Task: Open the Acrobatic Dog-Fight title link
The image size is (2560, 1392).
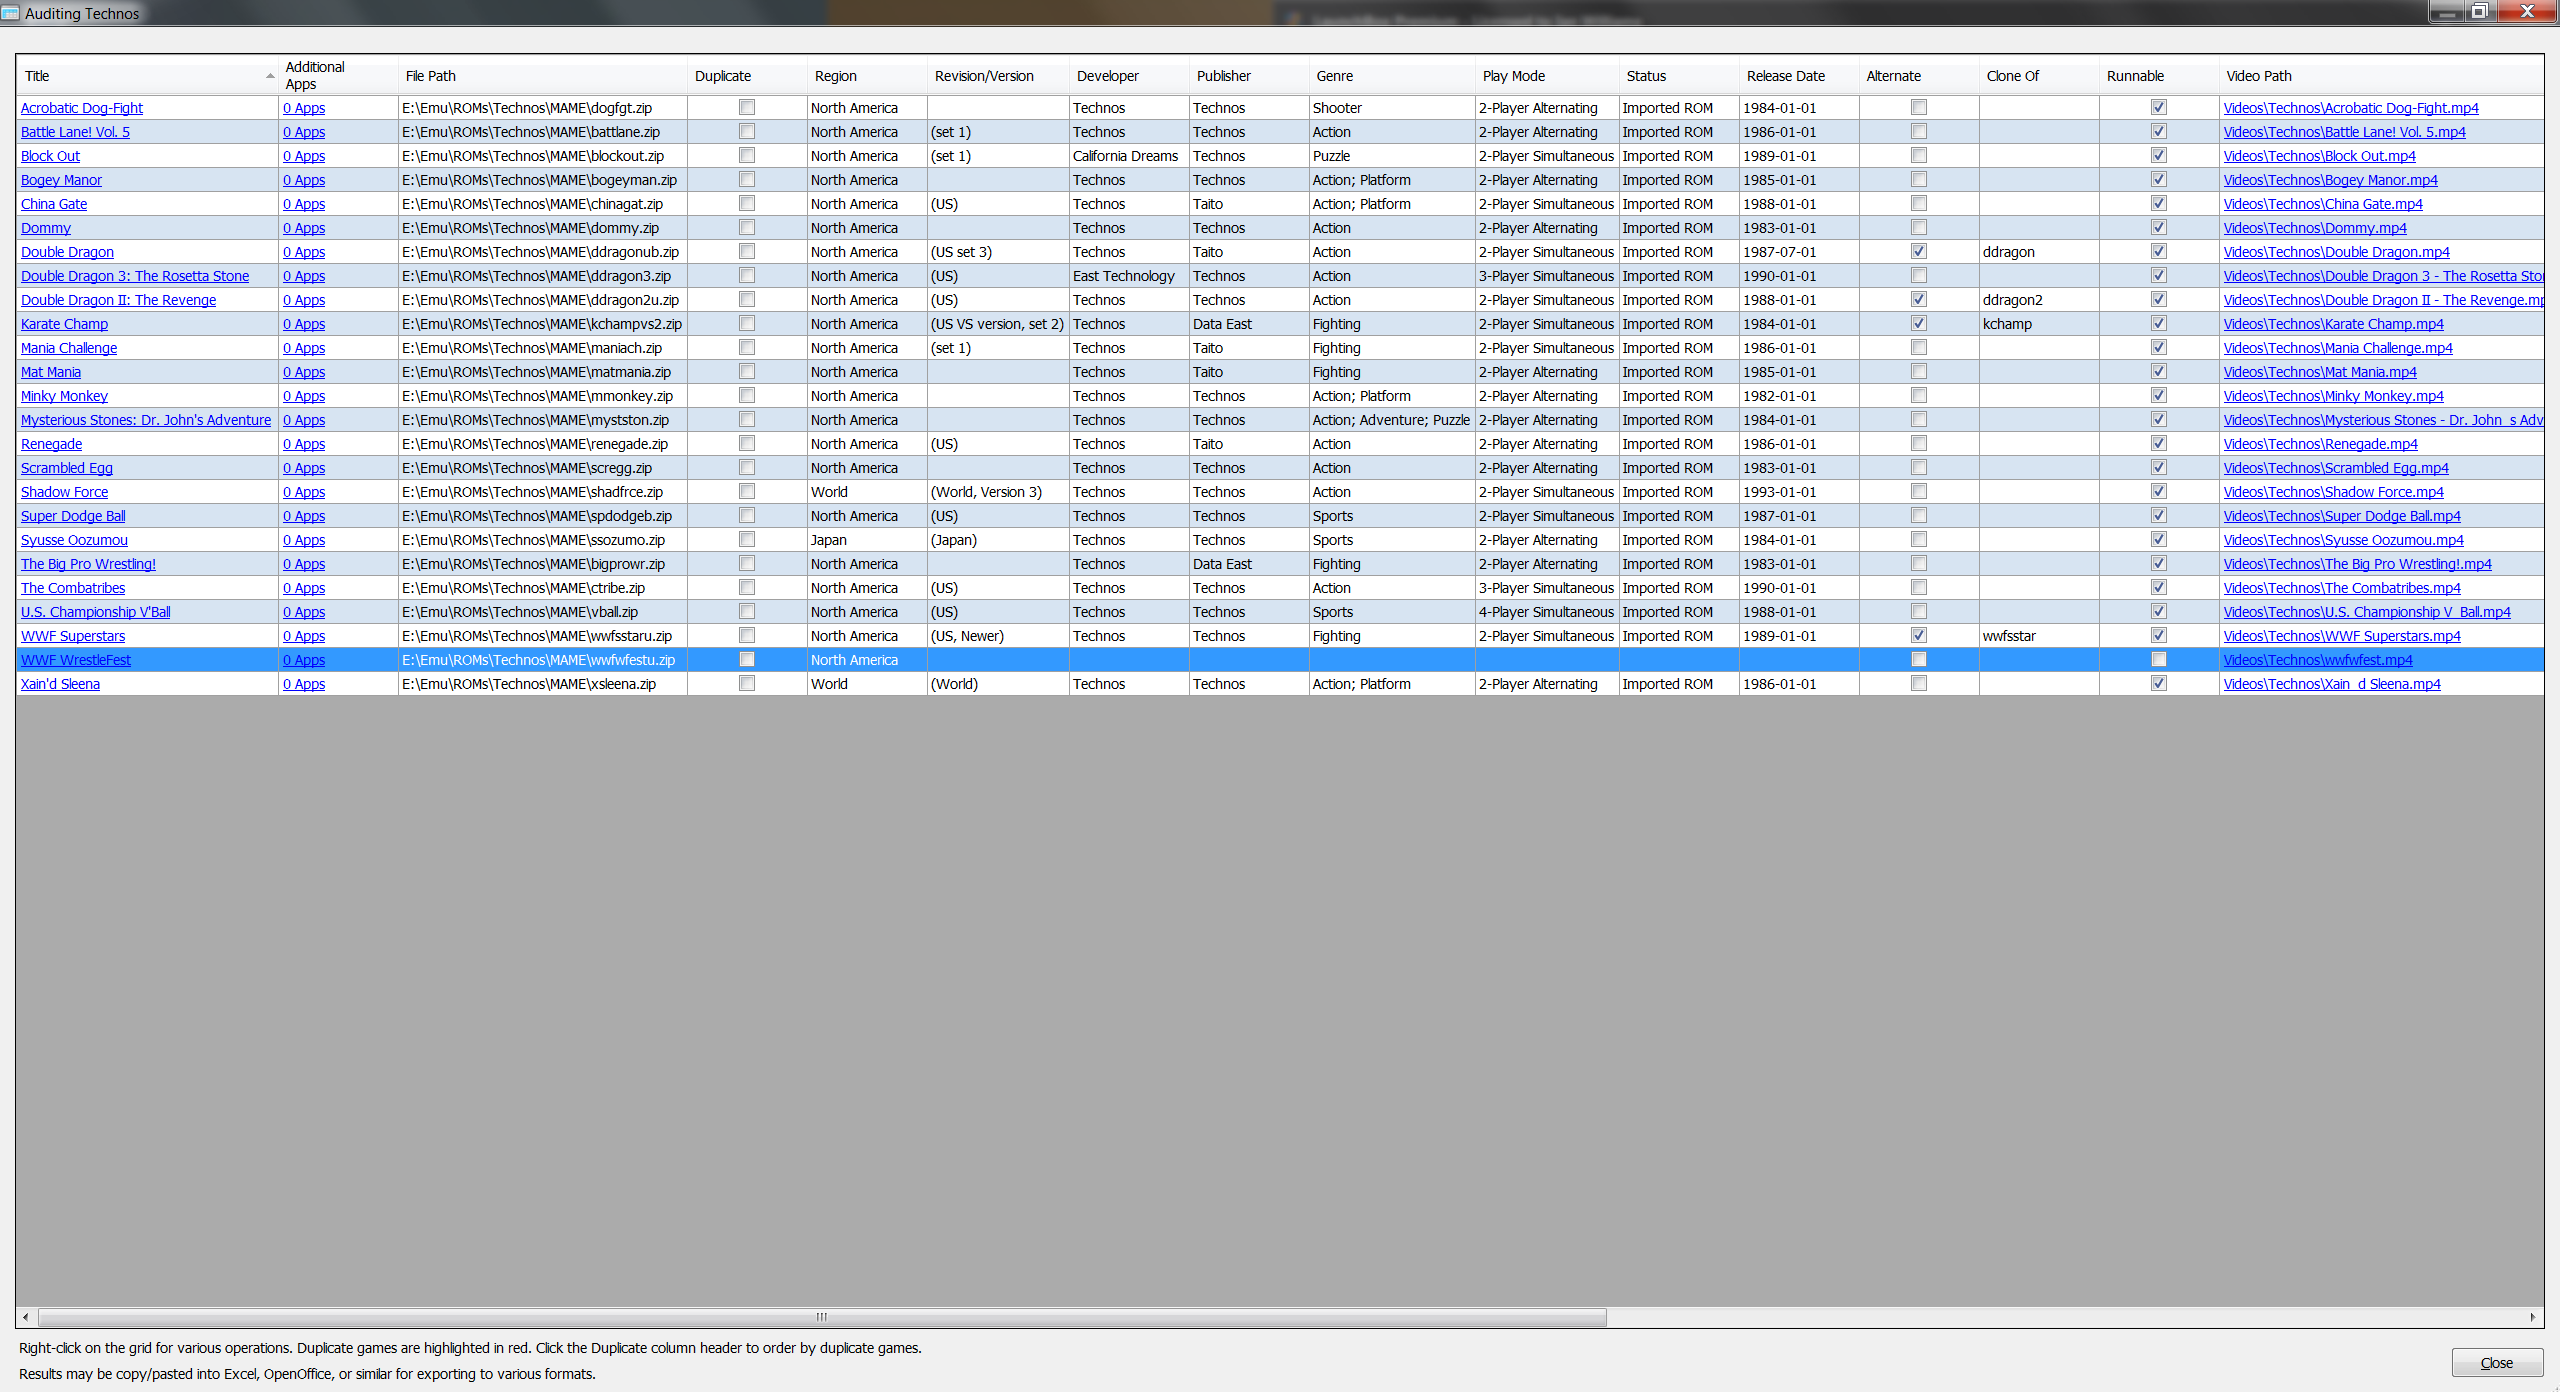Action: pos(82,108)
